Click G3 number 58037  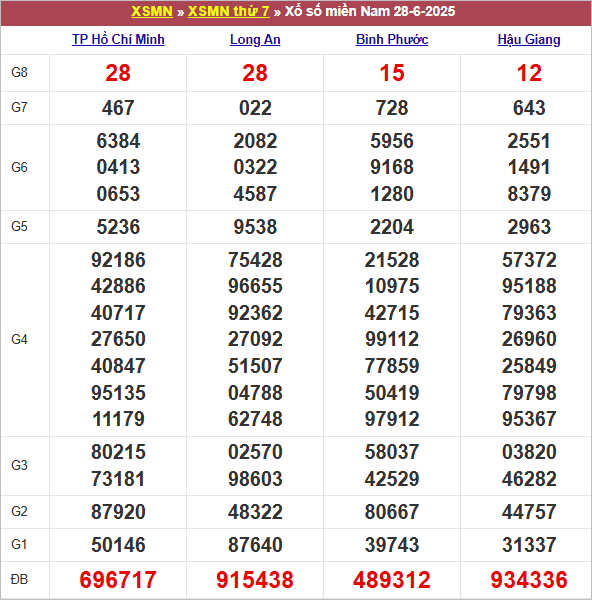(x=392, y=452)
